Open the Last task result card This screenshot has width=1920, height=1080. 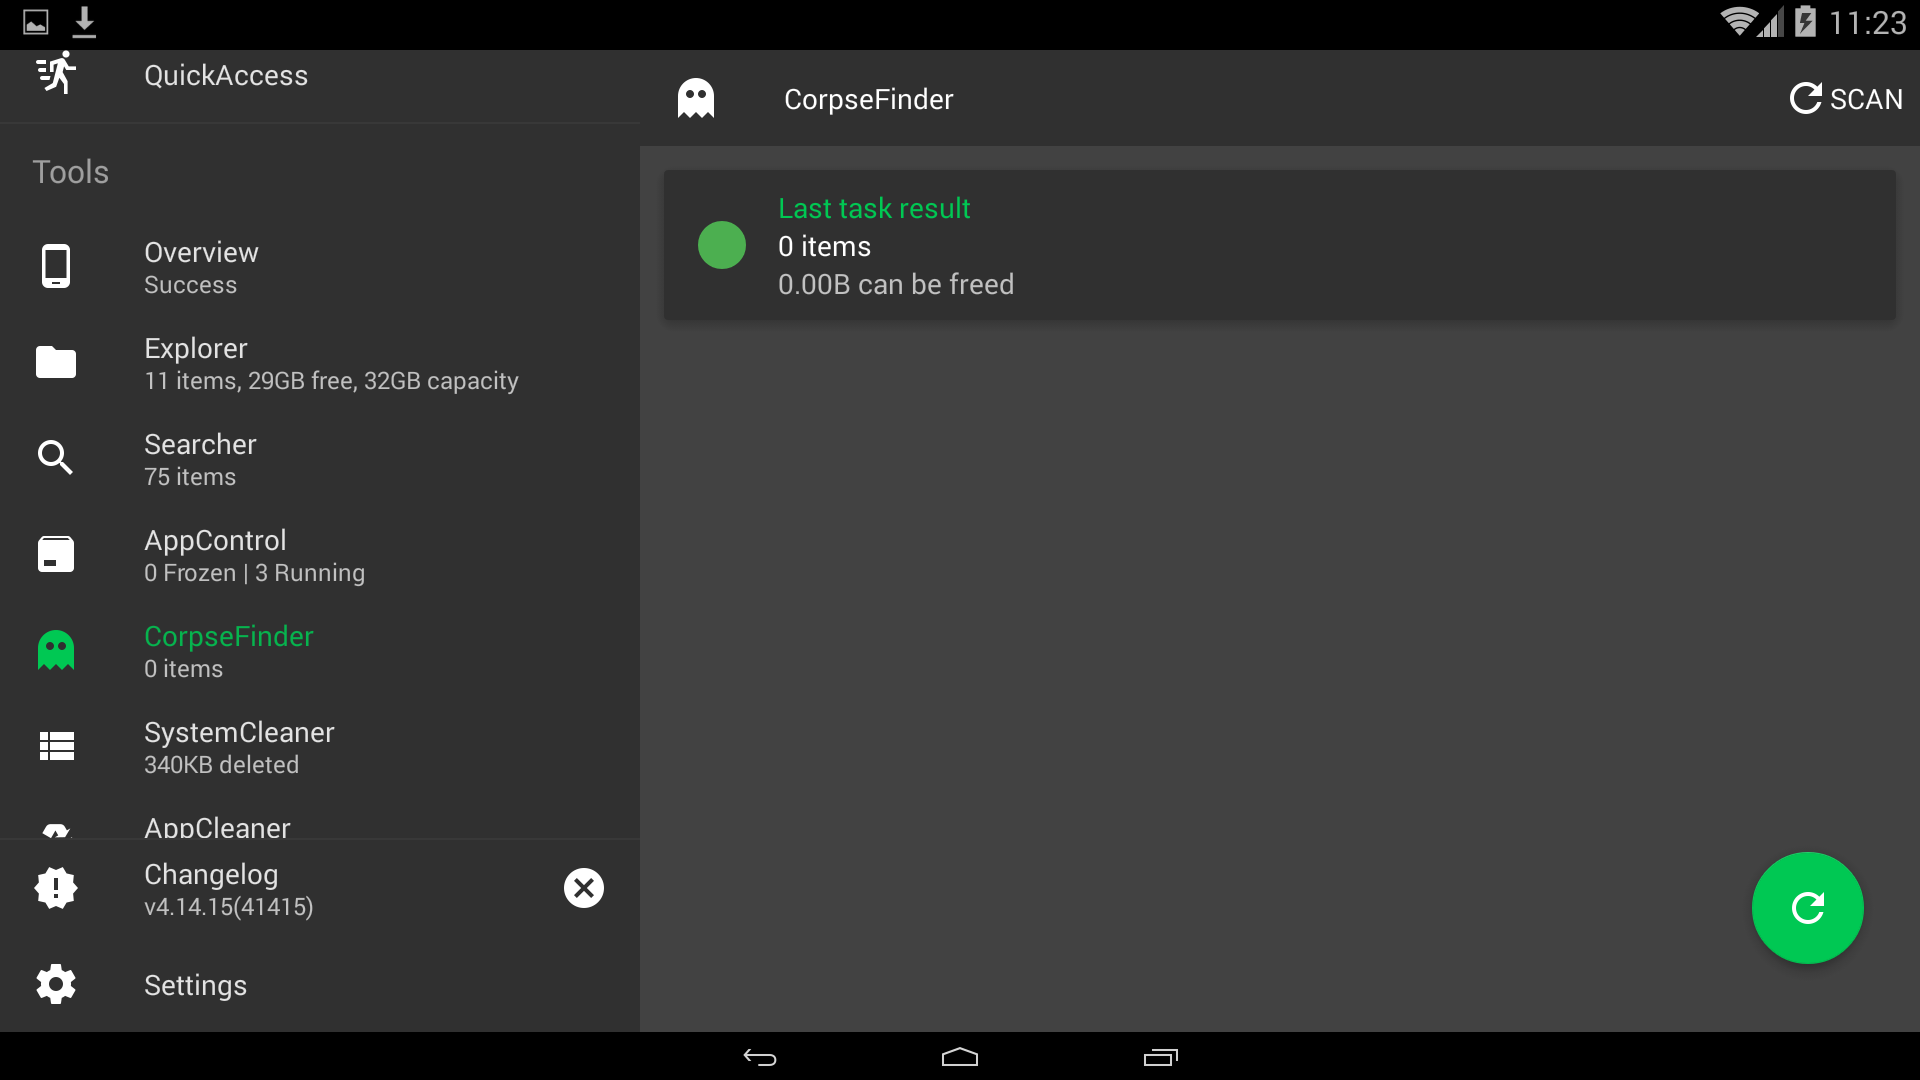click(x=1279, y=246)
